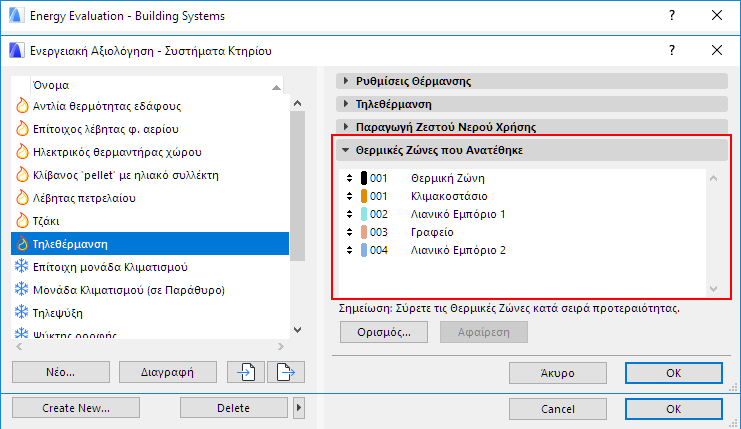Image resolution: width=741 pixels, height=429 pixels.
Task: Click the snowflake icon beside Τηλεψύξη
Action: pos(21,312)
